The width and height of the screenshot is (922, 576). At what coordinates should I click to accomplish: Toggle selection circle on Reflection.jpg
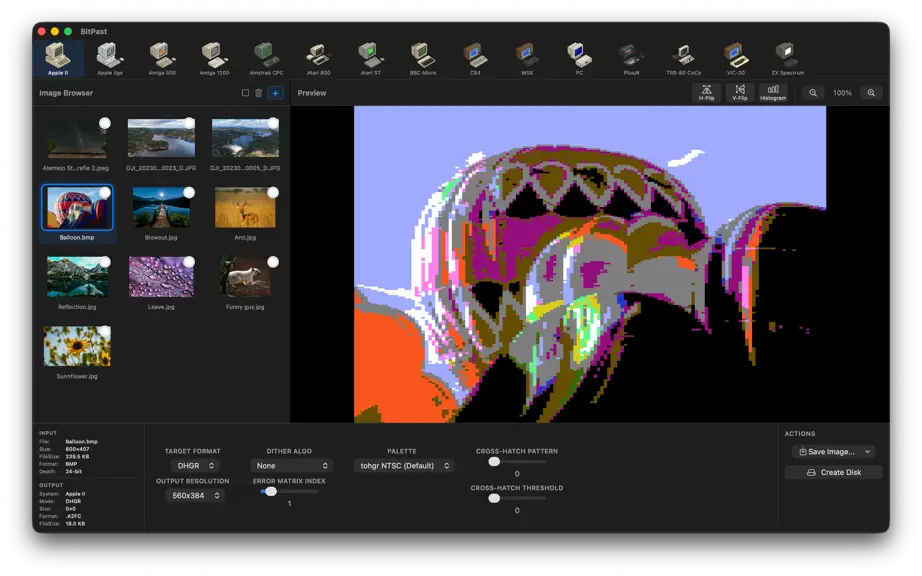pyautogui.click(x=105, y=262)
